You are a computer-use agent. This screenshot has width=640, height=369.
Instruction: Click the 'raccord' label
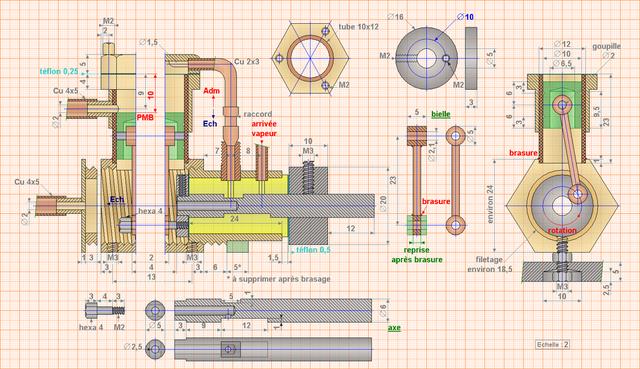tap(258, 114)
